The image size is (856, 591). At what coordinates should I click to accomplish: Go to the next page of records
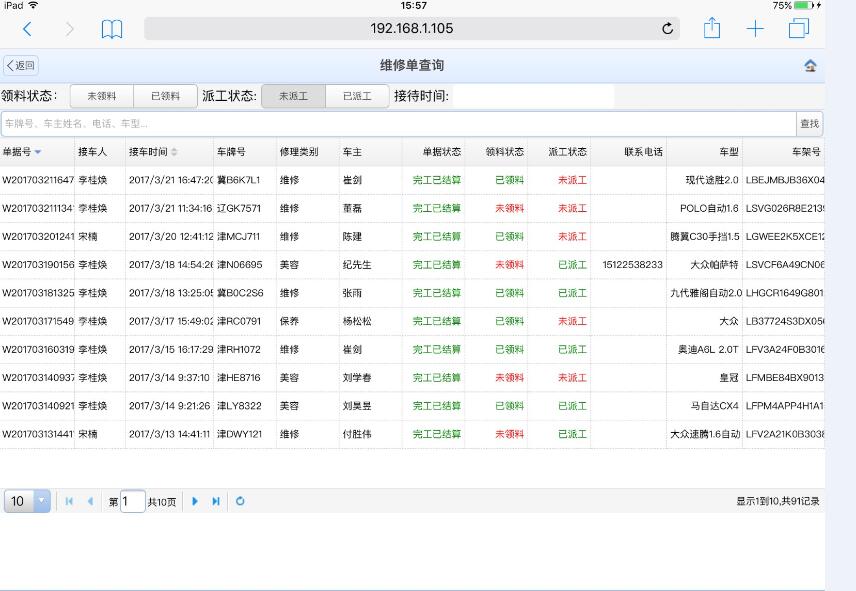point(195,501)
